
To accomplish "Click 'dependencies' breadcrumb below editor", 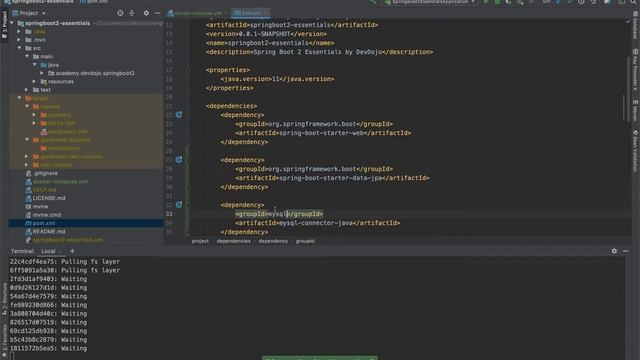I will tap(233, 241).
